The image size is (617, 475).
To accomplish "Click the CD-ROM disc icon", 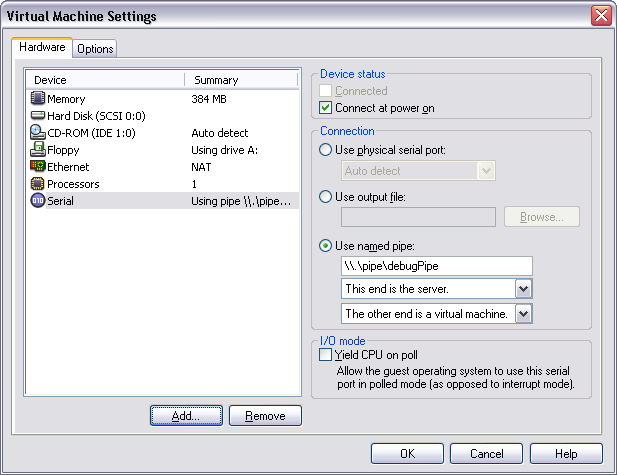I will tap(38, 133).
